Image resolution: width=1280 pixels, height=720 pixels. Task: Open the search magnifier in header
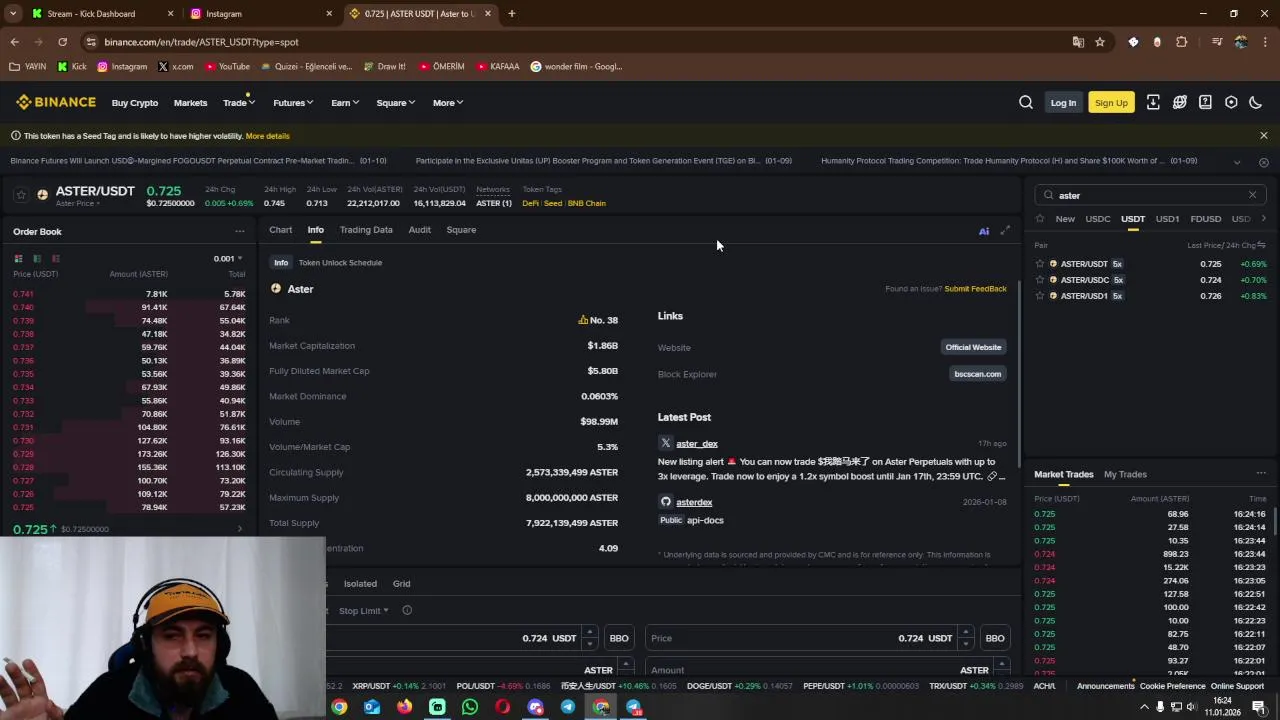click(x=1026, y=102)
